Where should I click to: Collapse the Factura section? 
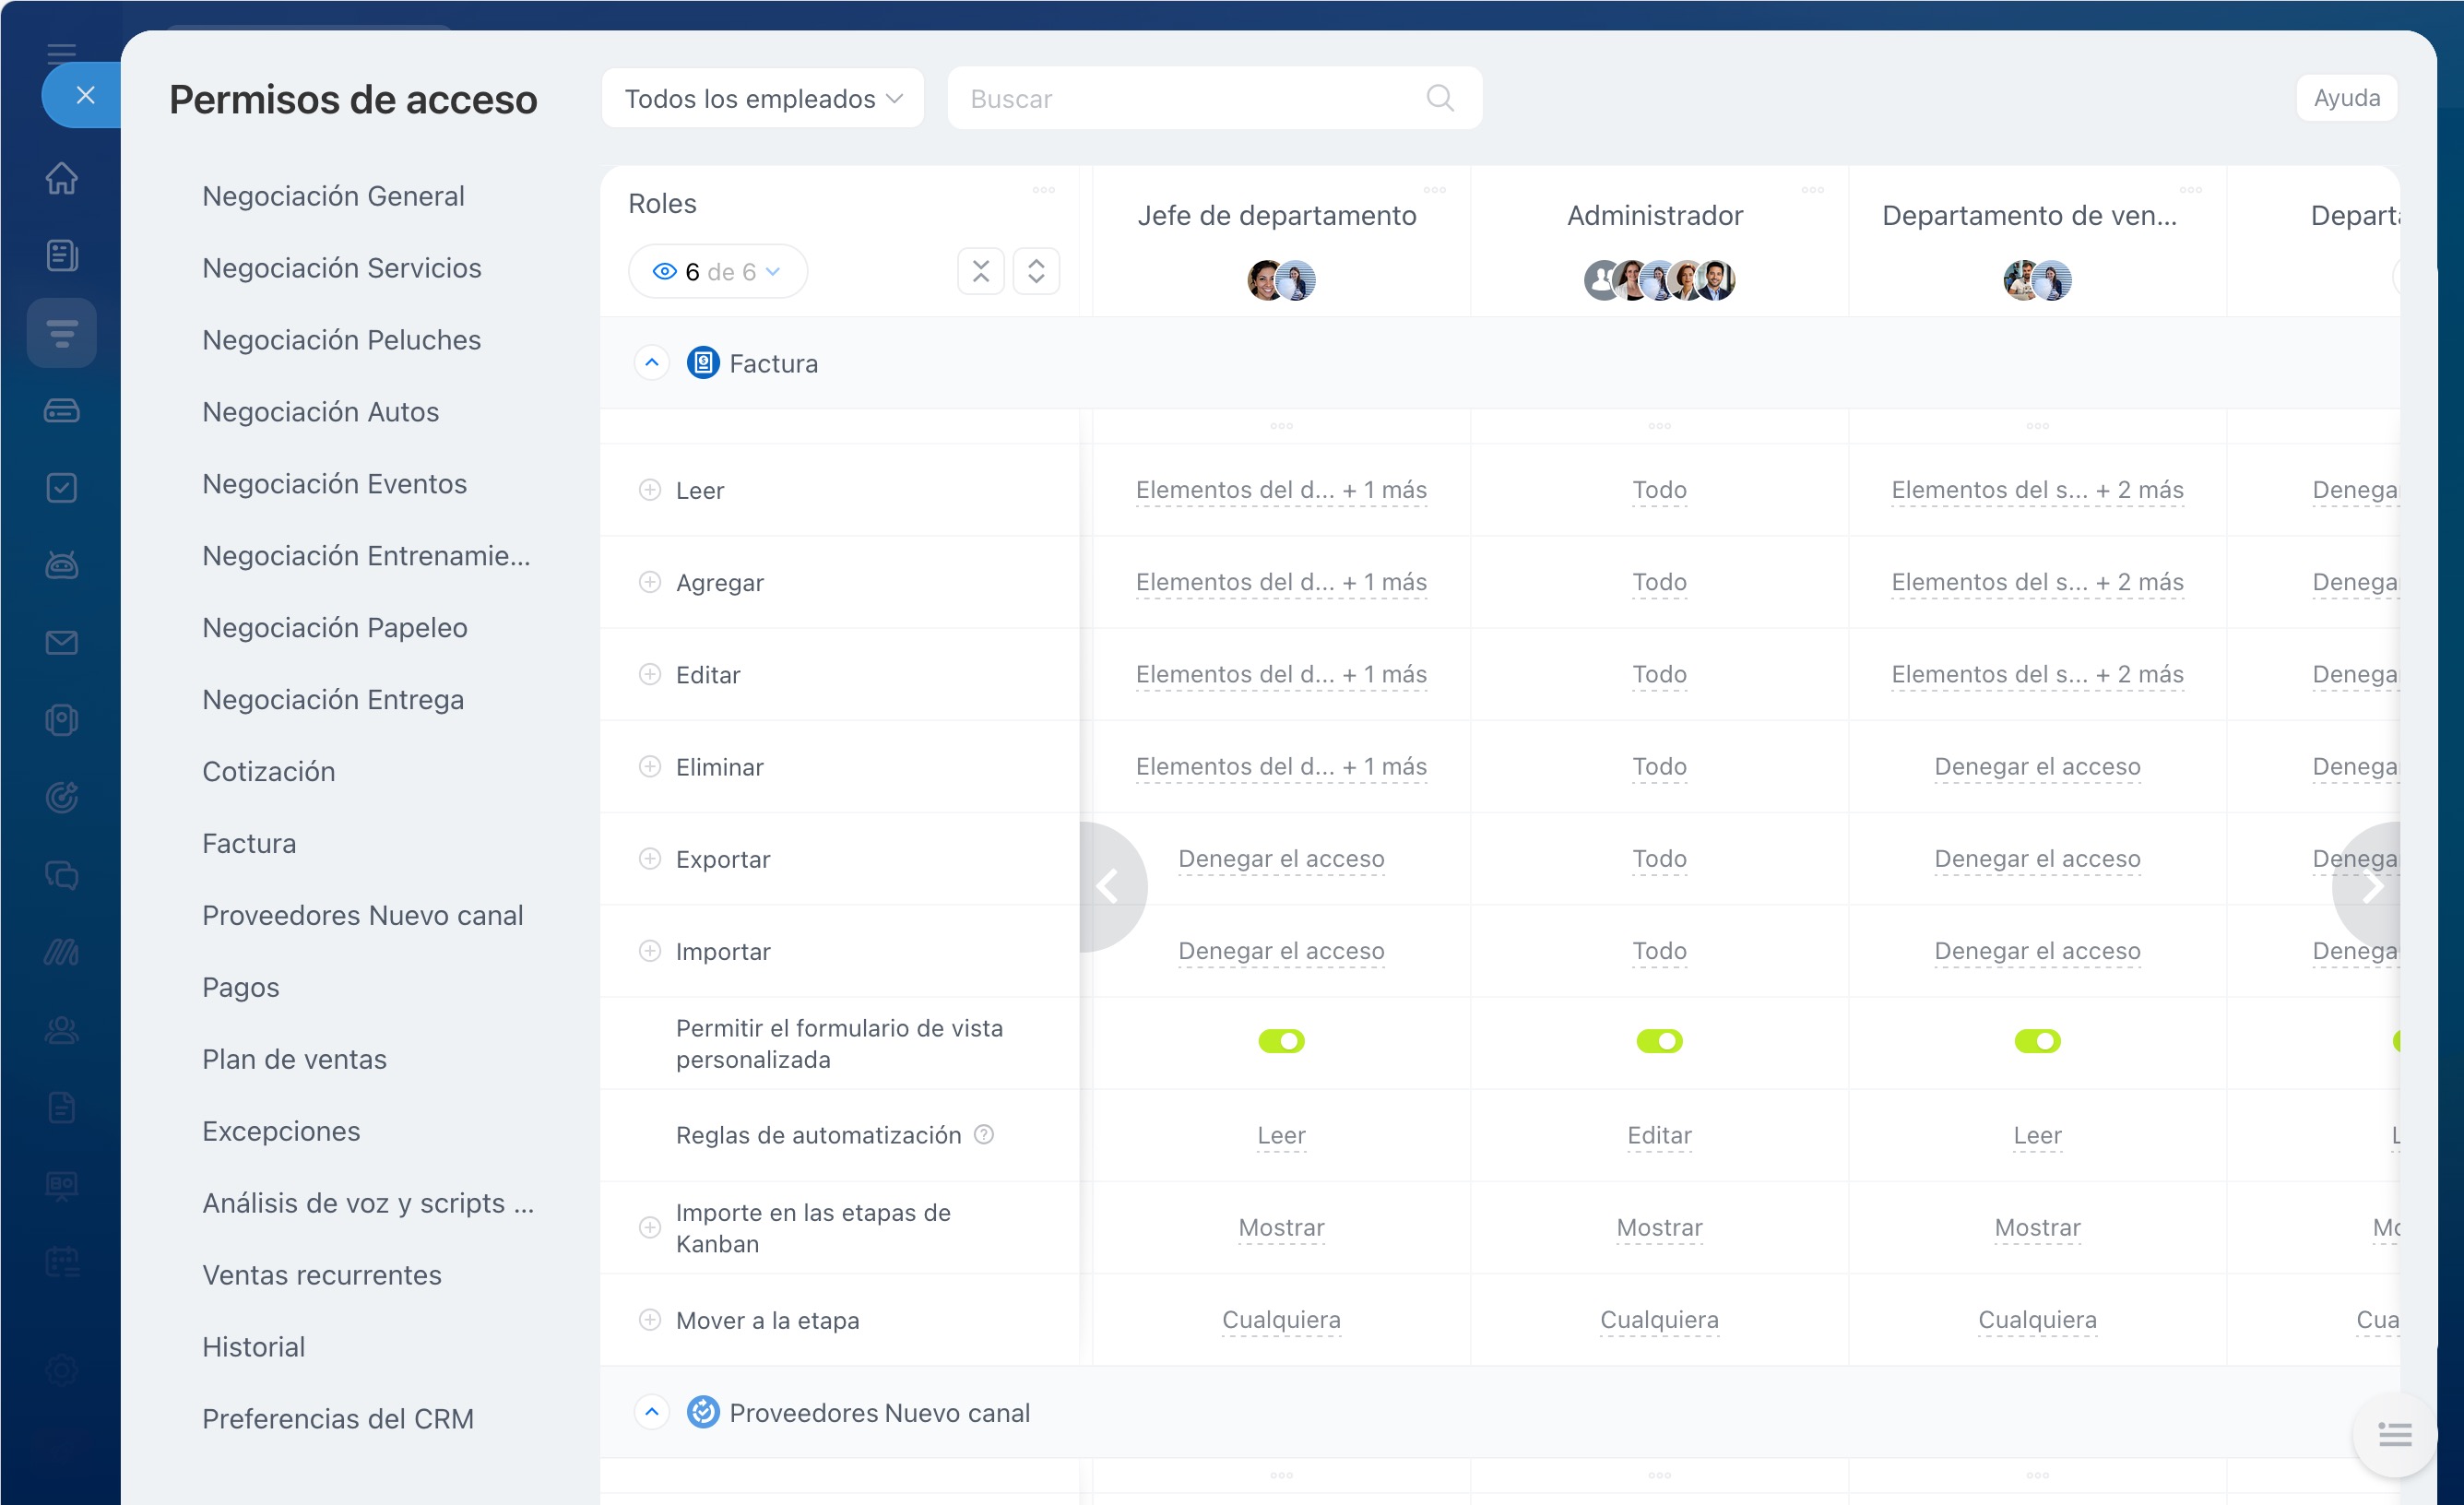[x=652, y=363]
